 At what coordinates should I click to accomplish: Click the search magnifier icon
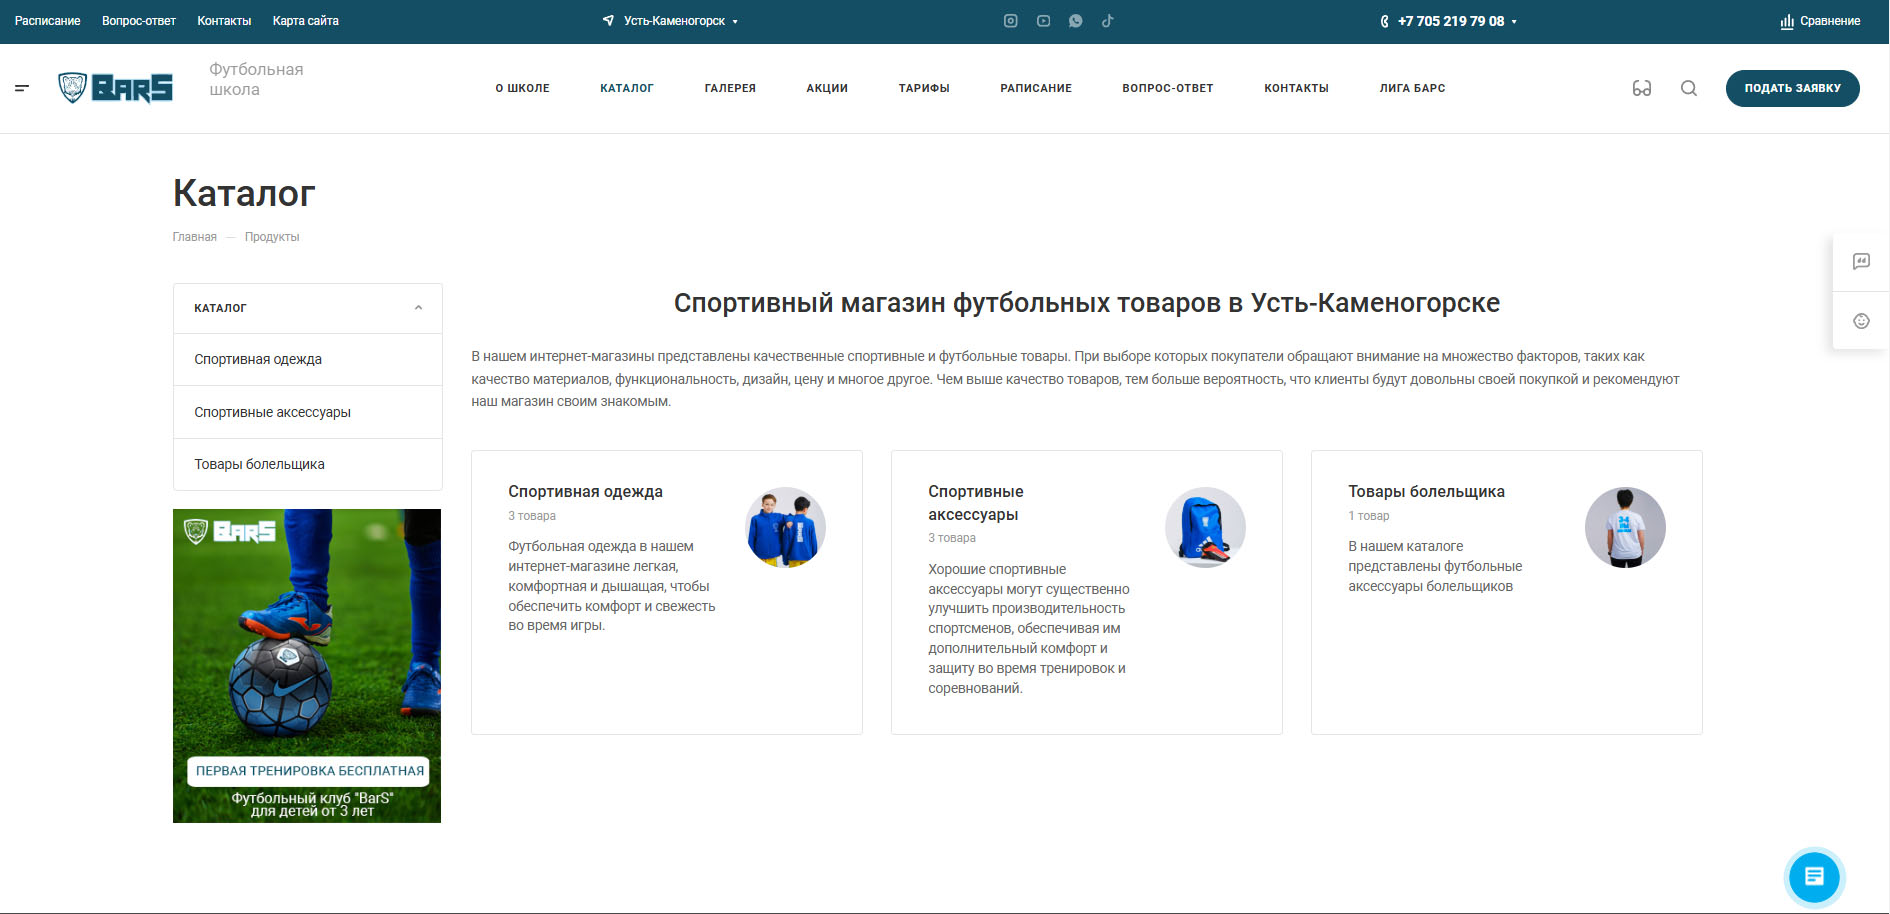click(1688, 89)
